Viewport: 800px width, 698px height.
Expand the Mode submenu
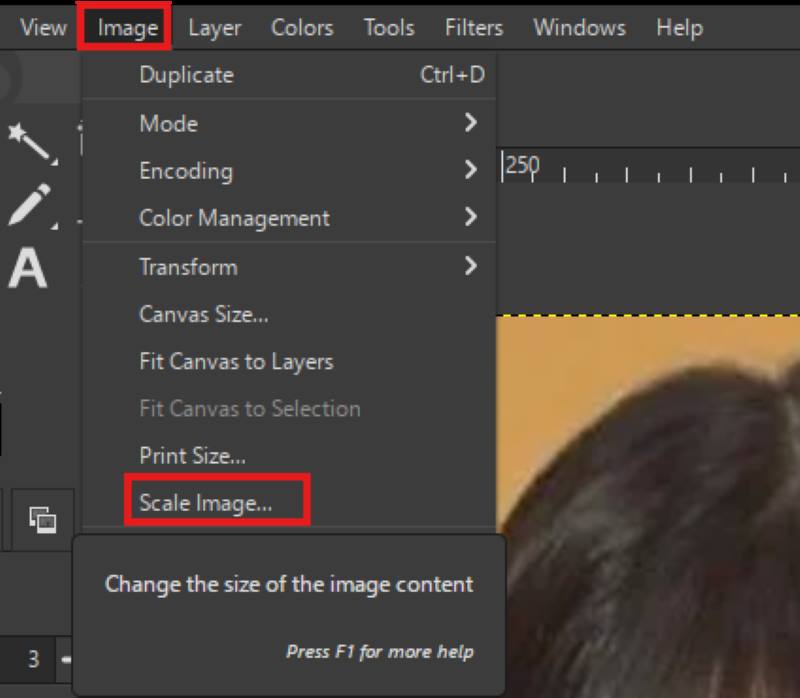(x=289, y=123)
